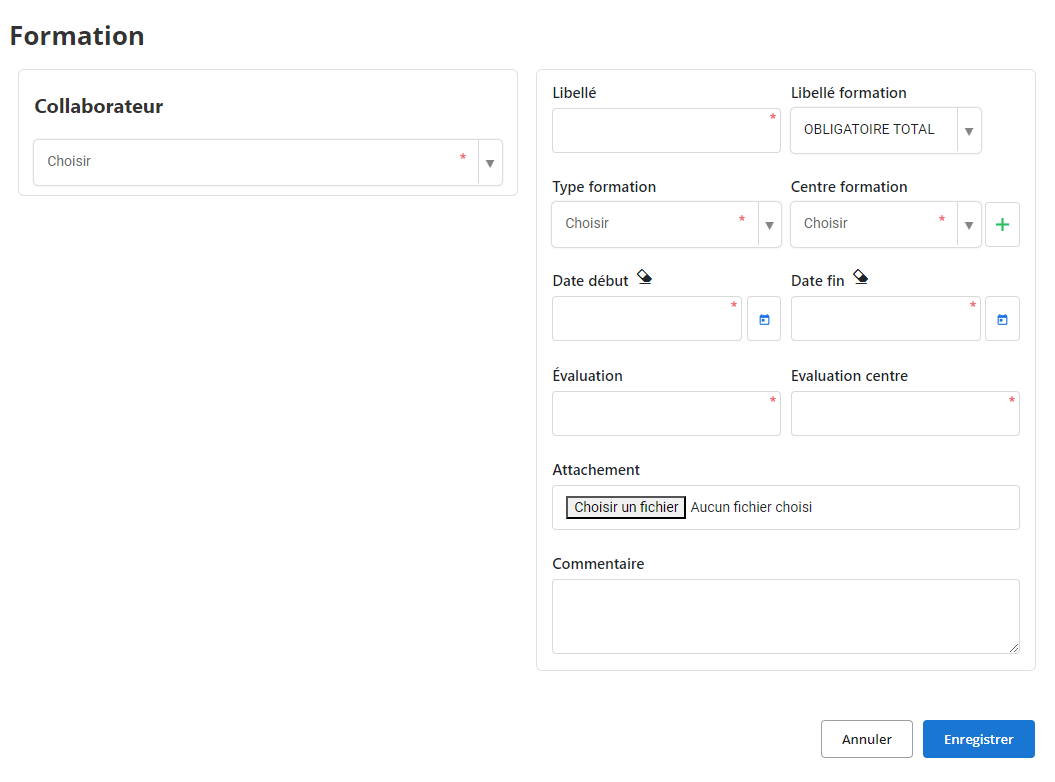Image resolution: width=1055 pixels, height=782 pixels.
Task: Click inside the Commentaire text area
Action: tap(785, 616)
